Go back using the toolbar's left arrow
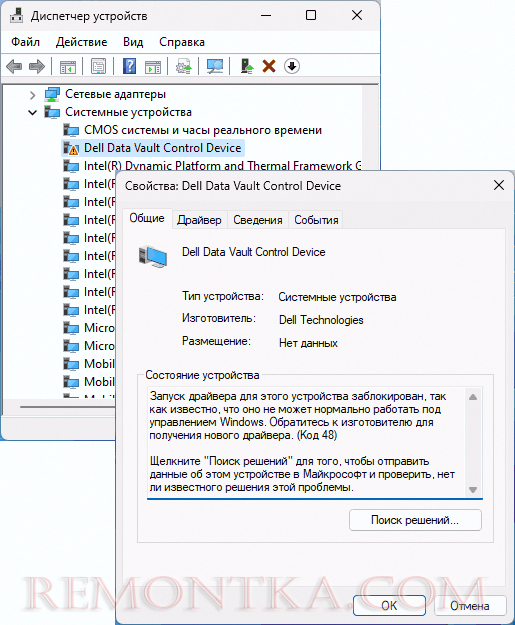Viewport: 515px width, 625px height. (14, 66)
